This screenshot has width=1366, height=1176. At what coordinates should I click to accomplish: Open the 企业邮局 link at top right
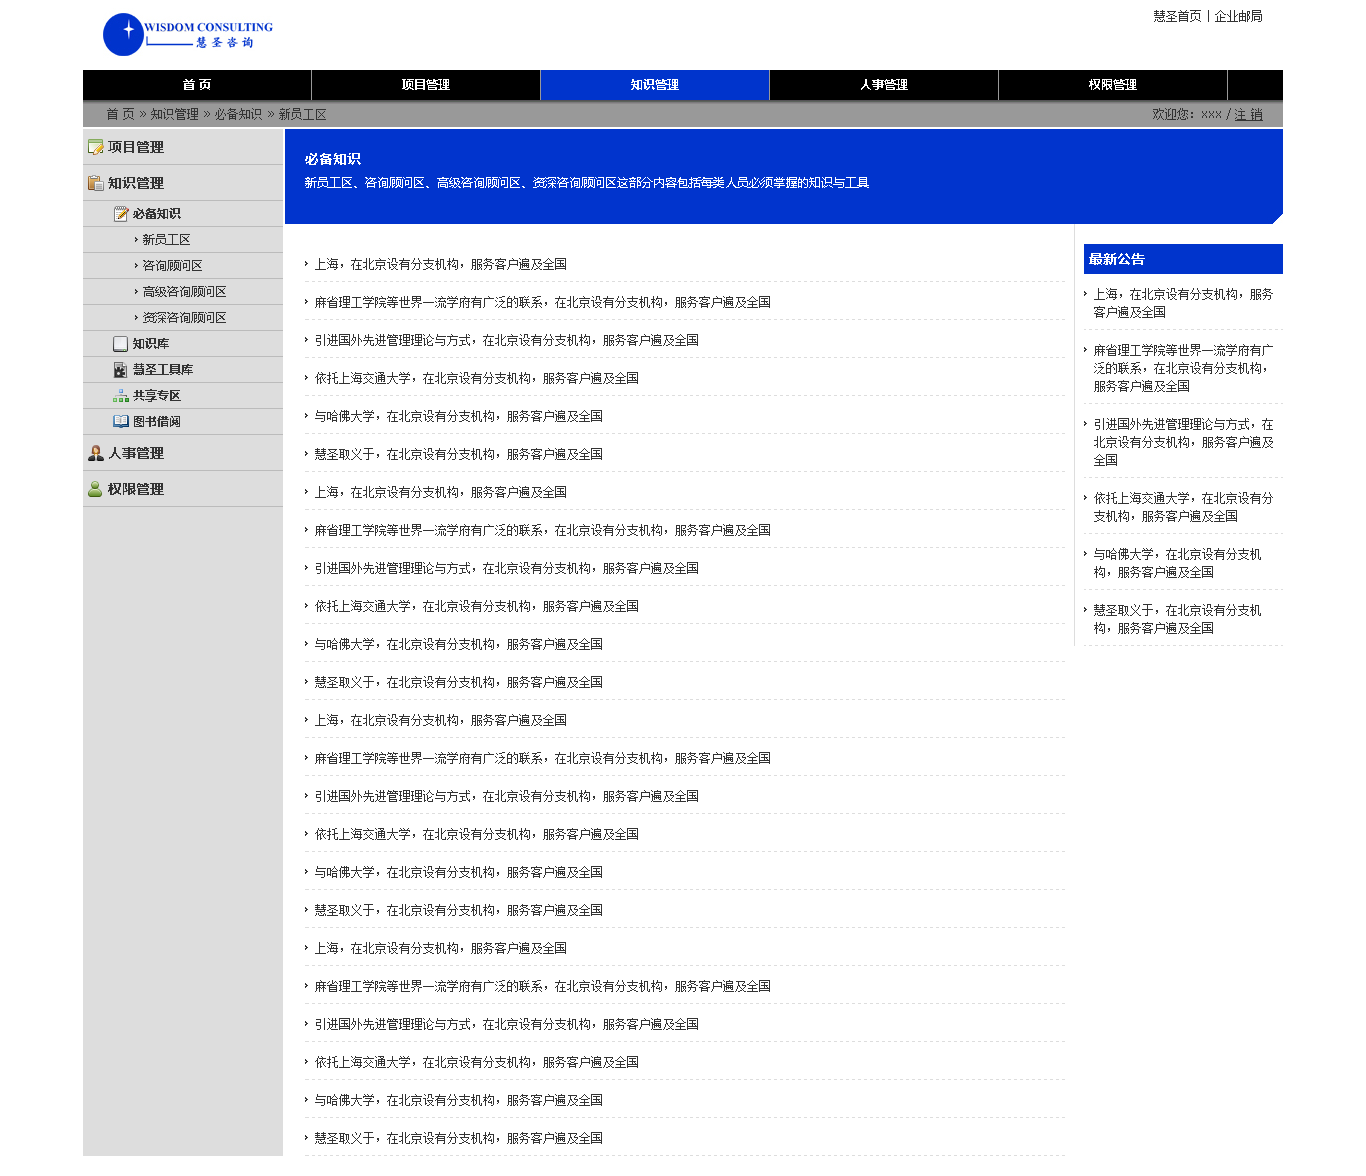pos(1238,16)
